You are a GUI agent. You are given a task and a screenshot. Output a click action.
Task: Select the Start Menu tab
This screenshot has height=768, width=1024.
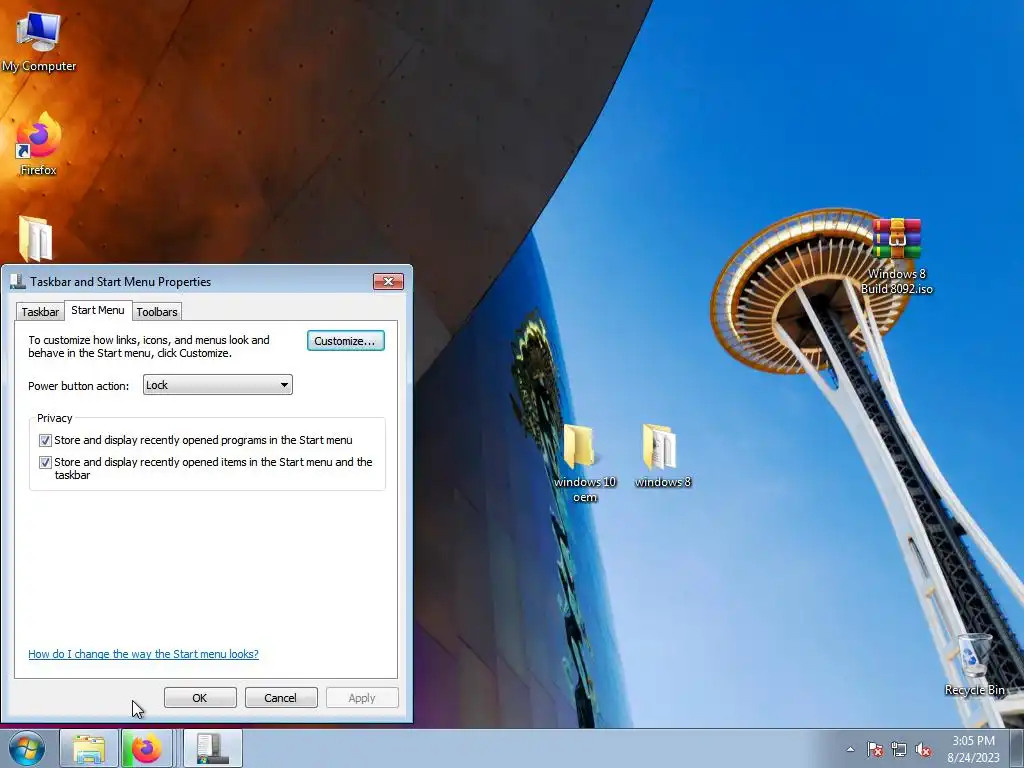pyautogui.click(x=98, y=310)
